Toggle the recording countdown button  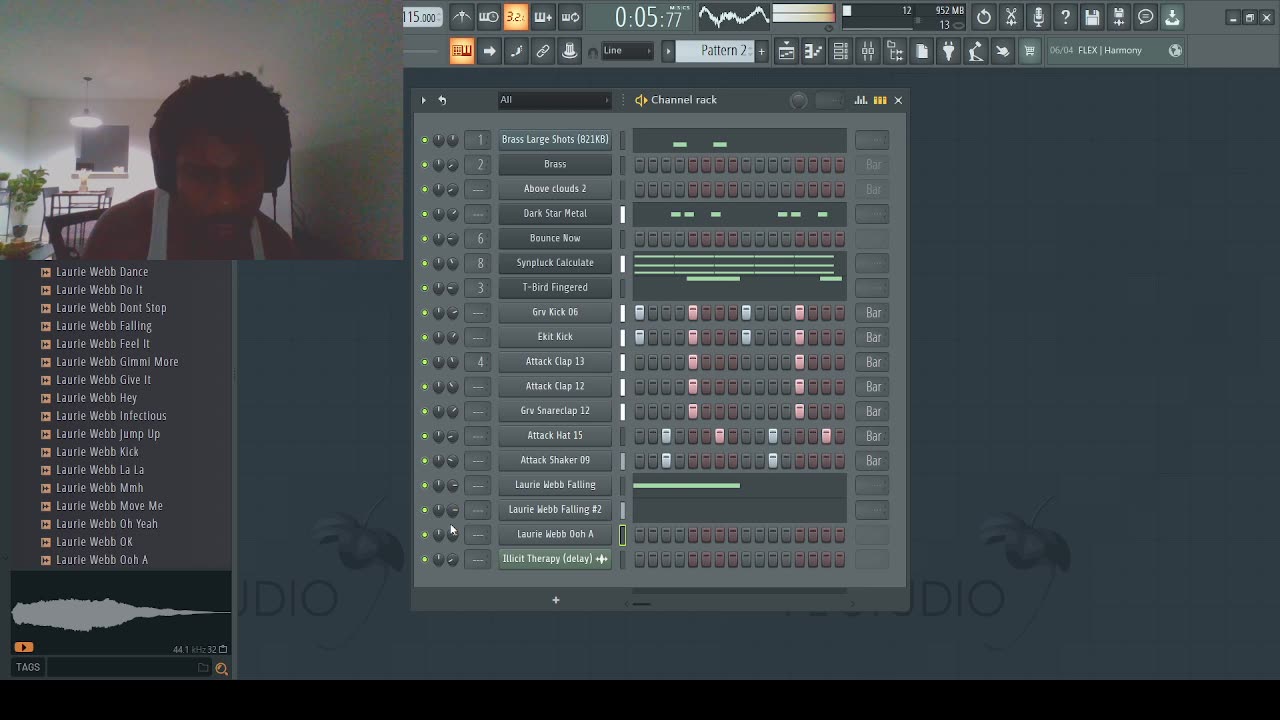pyautogui.click(x=516, y=16)
